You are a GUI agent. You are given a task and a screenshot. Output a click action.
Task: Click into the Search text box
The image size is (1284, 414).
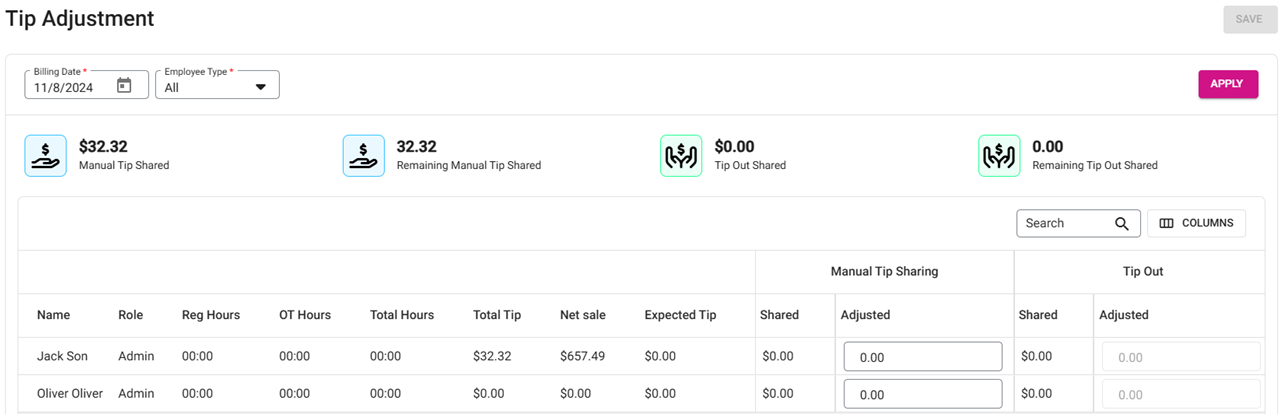click(1065, 223)
